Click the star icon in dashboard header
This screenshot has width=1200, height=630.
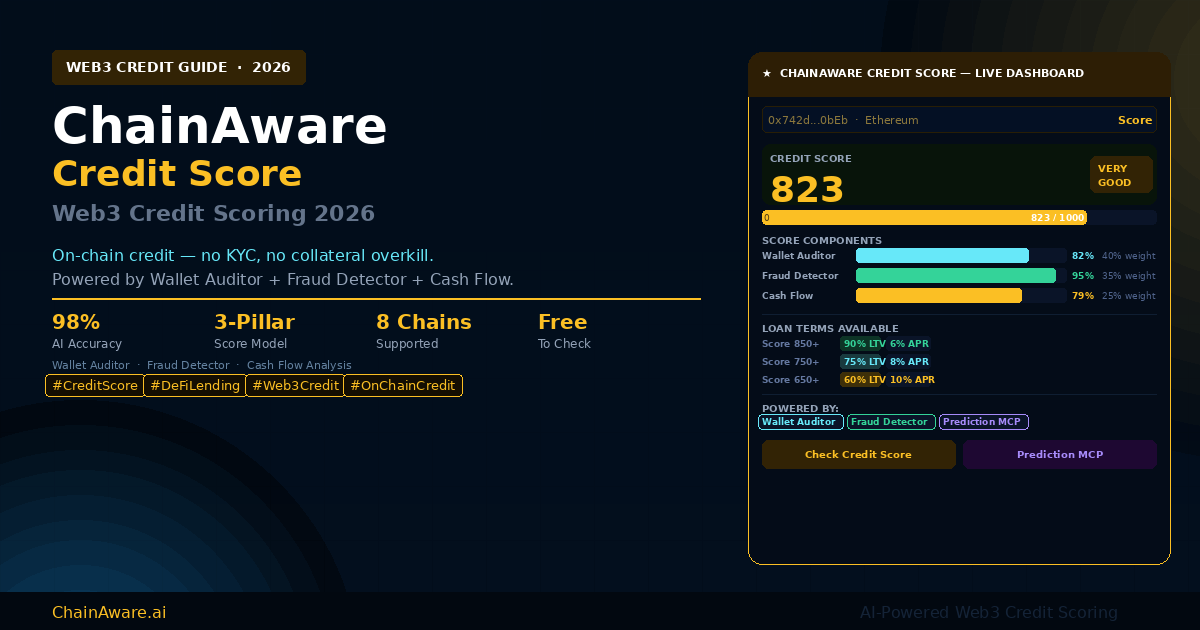767,74
